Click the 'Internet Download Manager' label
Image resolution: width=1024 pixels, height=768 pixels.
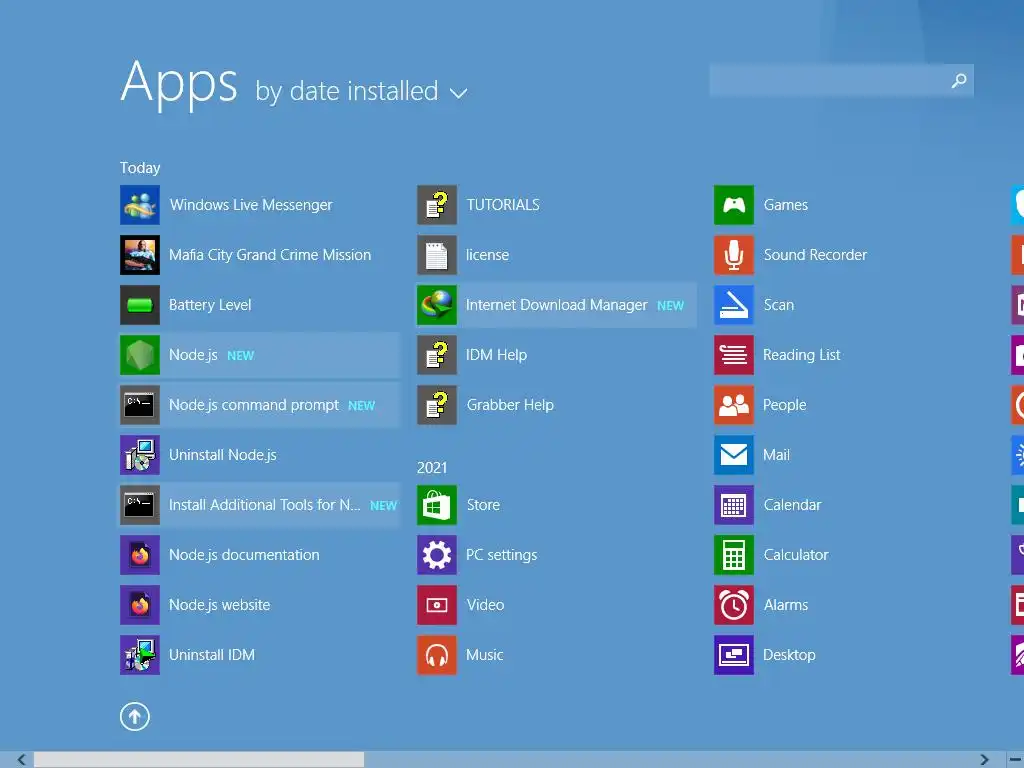click(556, 305)
